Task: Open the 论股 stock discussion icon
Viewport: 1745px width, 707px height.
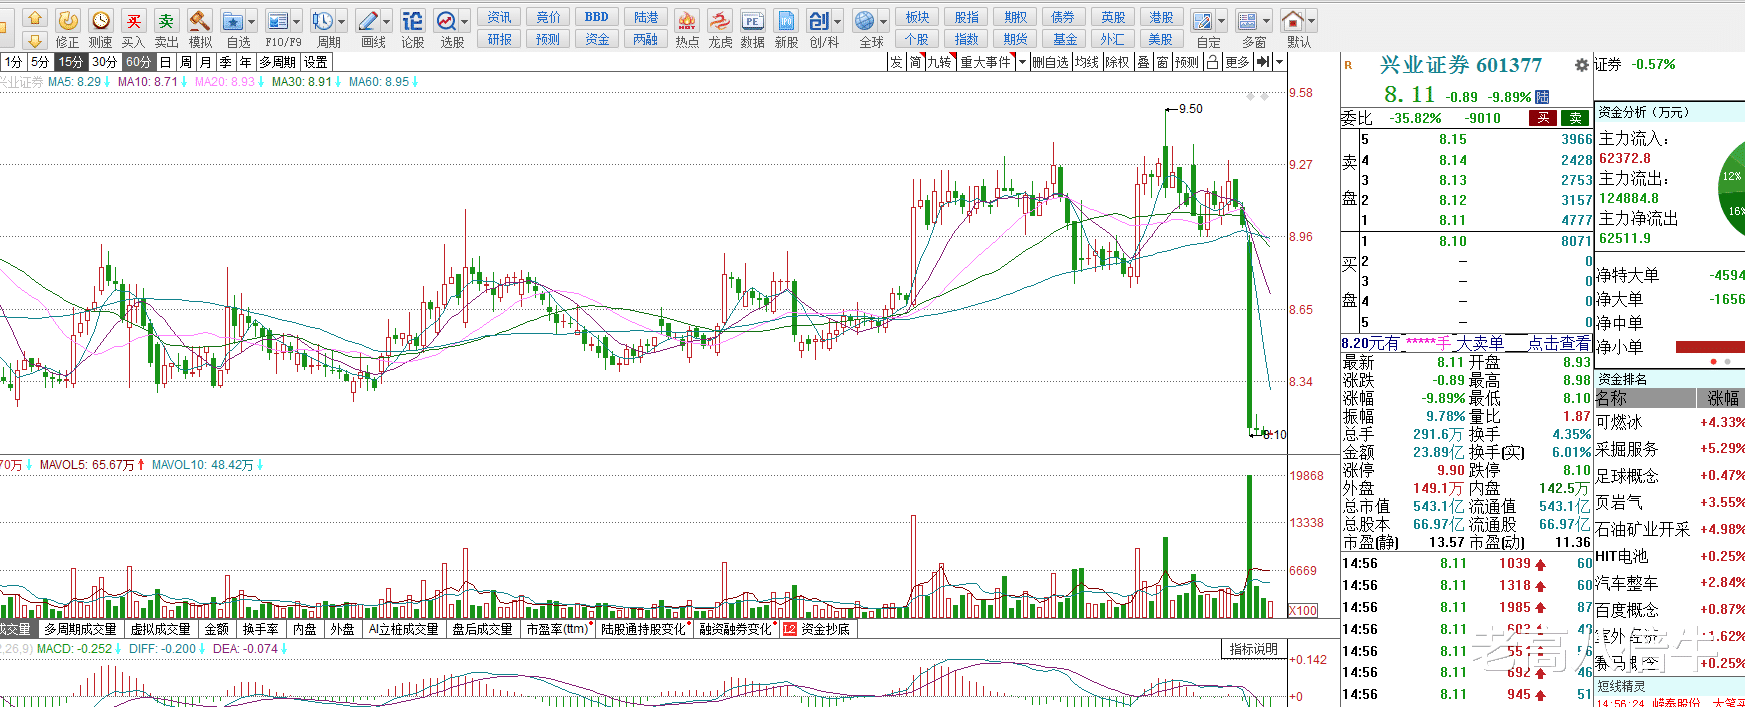Action: click(412, 21)
